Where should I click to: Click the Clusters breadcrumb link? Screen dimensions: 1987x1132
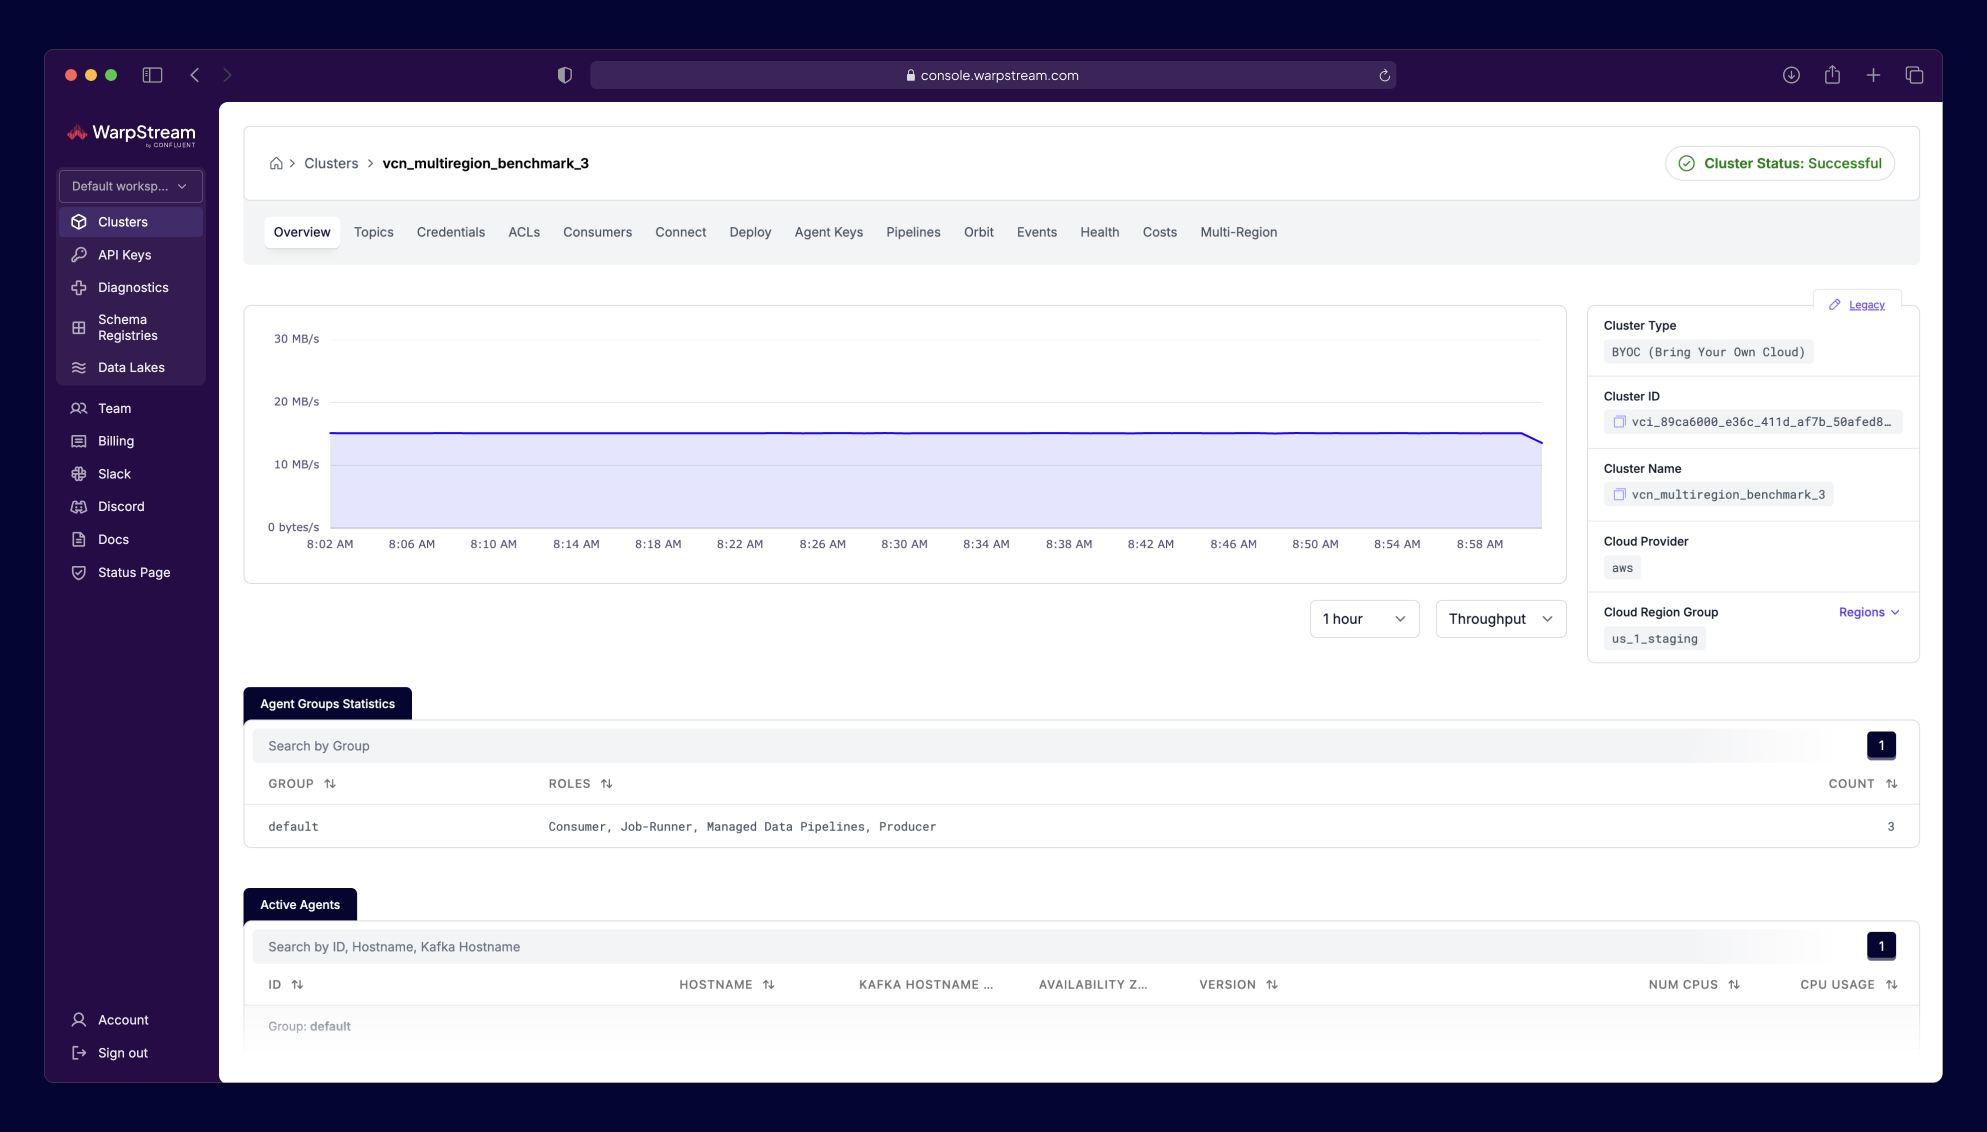(331, 163)
